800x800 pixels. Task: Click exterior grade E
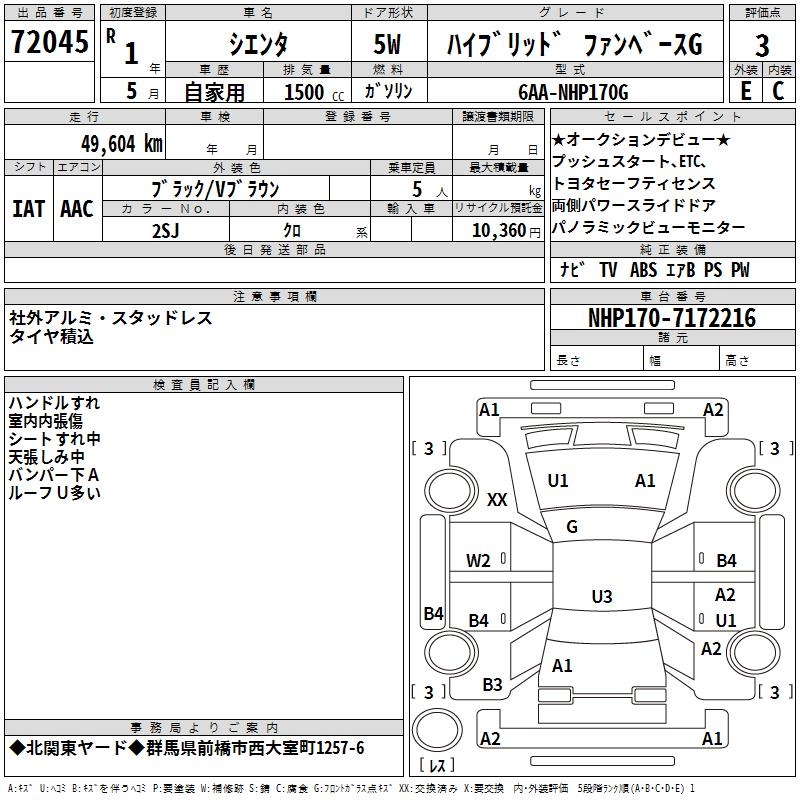pos(746,91)
